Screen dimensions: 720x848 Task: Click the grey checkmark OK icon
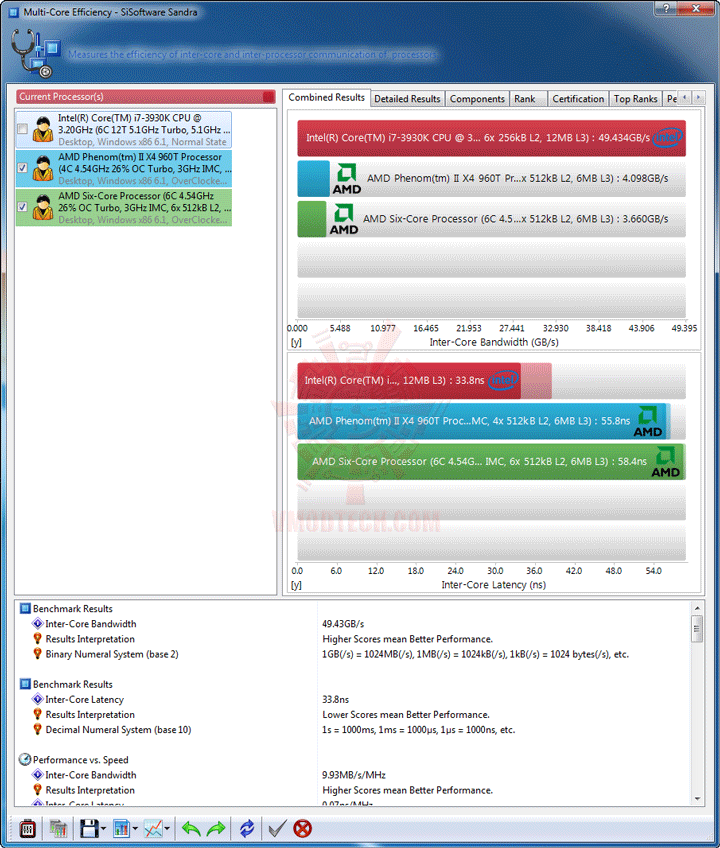pos(277,829)
